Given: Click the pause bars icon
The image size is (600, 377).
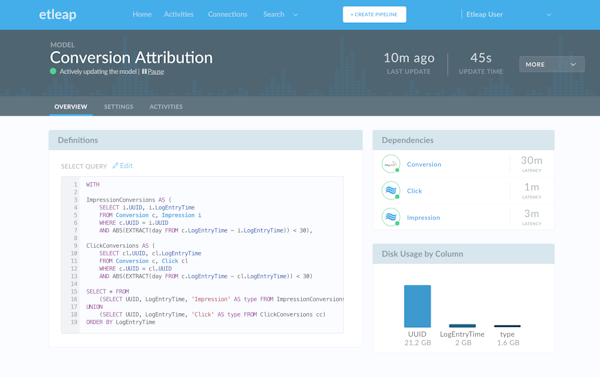Looking at the screenshot, I should point(144,71).
